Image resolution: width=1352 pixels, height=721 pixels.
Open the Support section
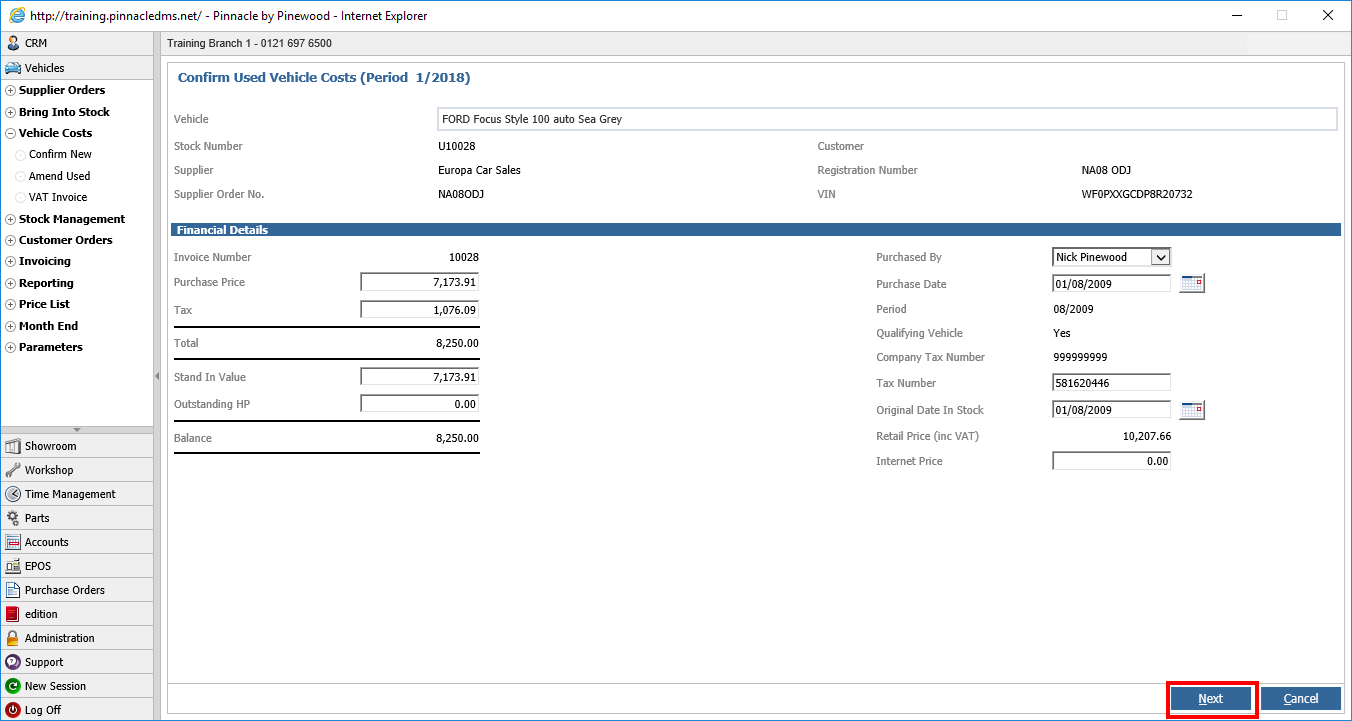coord(77,662)
